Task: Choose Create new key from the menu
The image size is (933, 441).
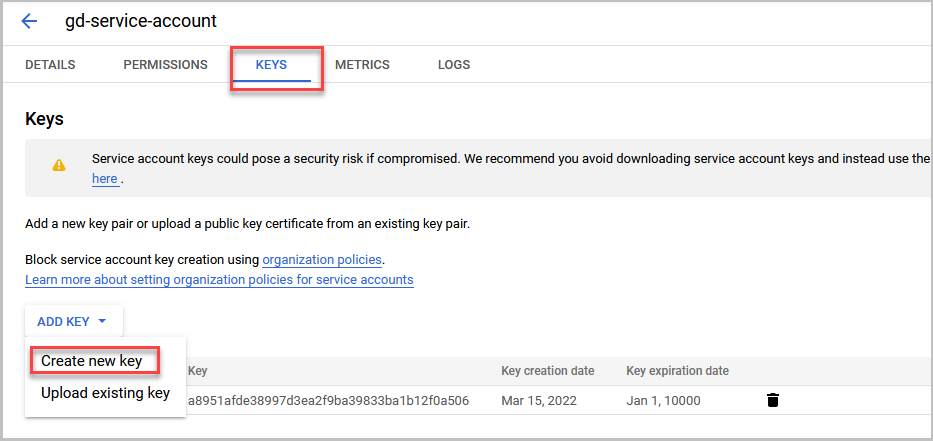Action: 92,361
